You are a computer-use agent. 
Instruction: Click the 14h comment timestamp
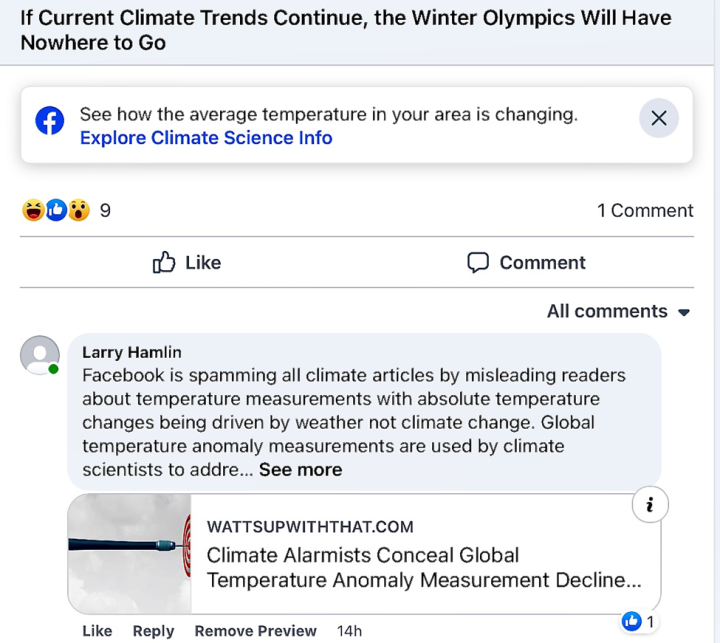click(349, 631)
